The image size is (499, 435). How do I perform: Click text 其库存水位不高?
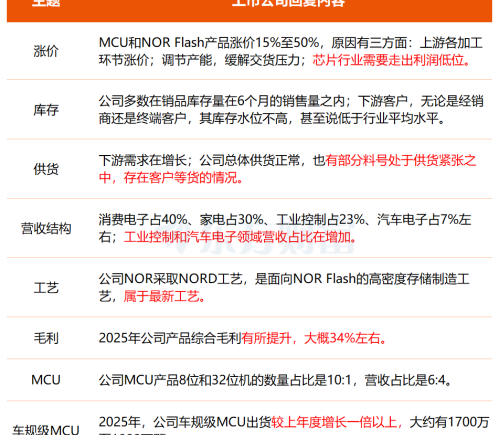pos(243,118)
